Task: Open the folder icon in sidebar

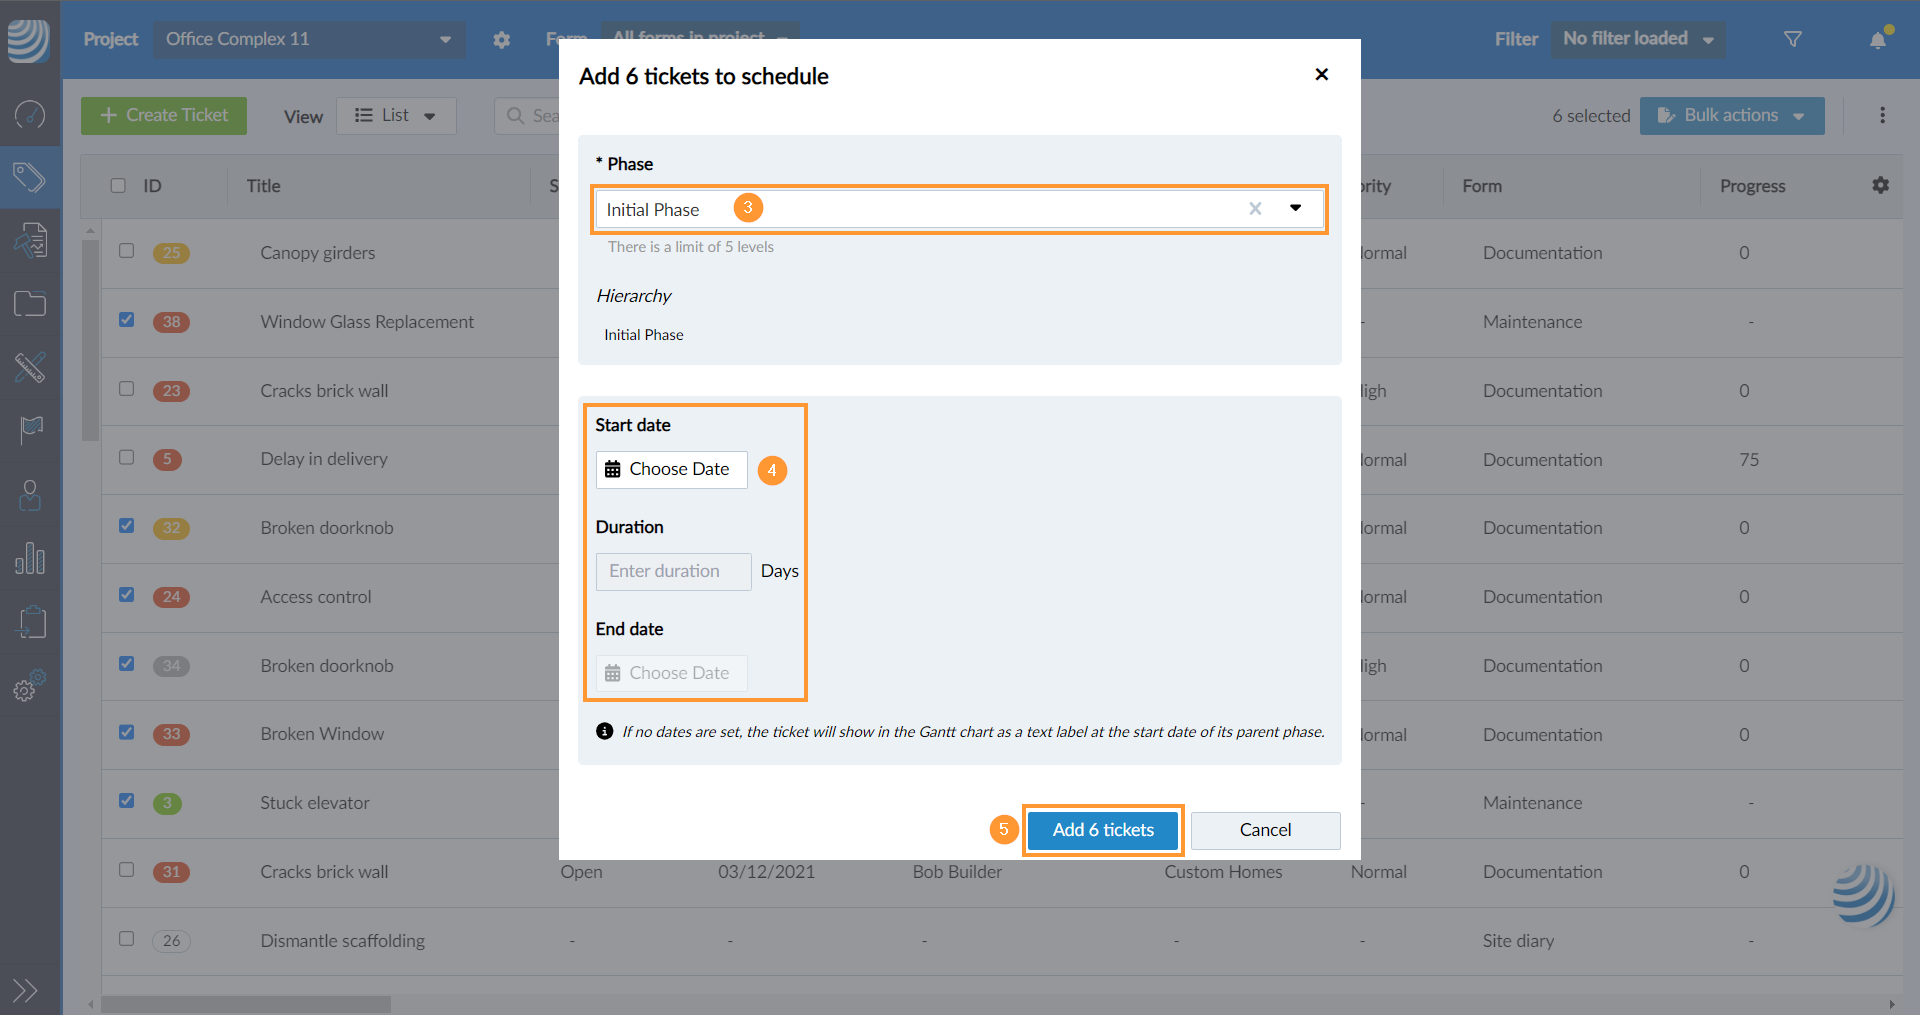Action: pyautogui.click(x=30, y=303)
